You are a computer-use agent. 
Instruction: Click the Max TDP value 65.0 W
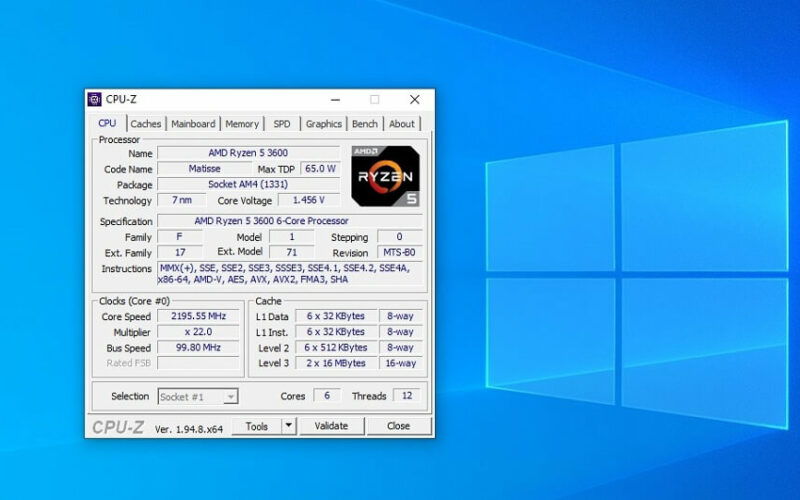coord(320,168)
